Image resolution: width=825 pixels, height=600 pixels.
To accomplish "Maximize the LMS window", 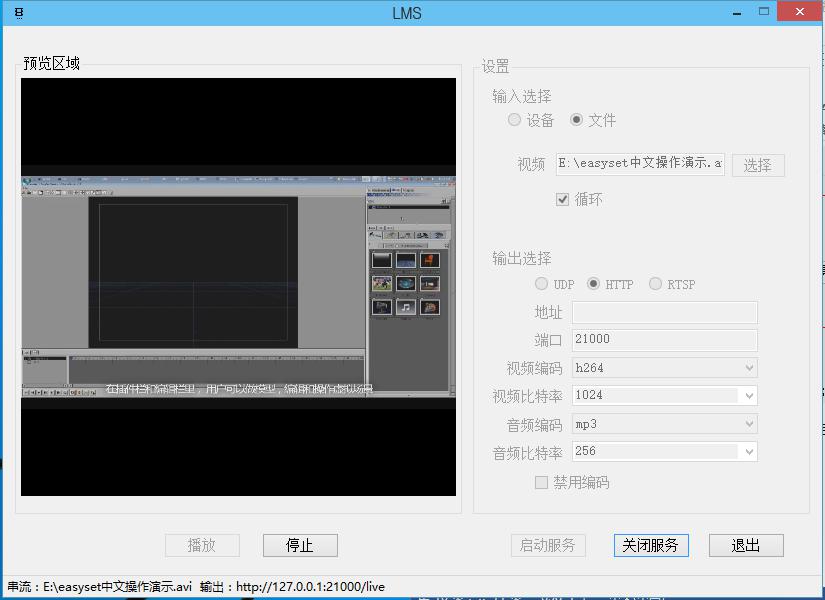I will pyautogui.click(x=764, y=12).
